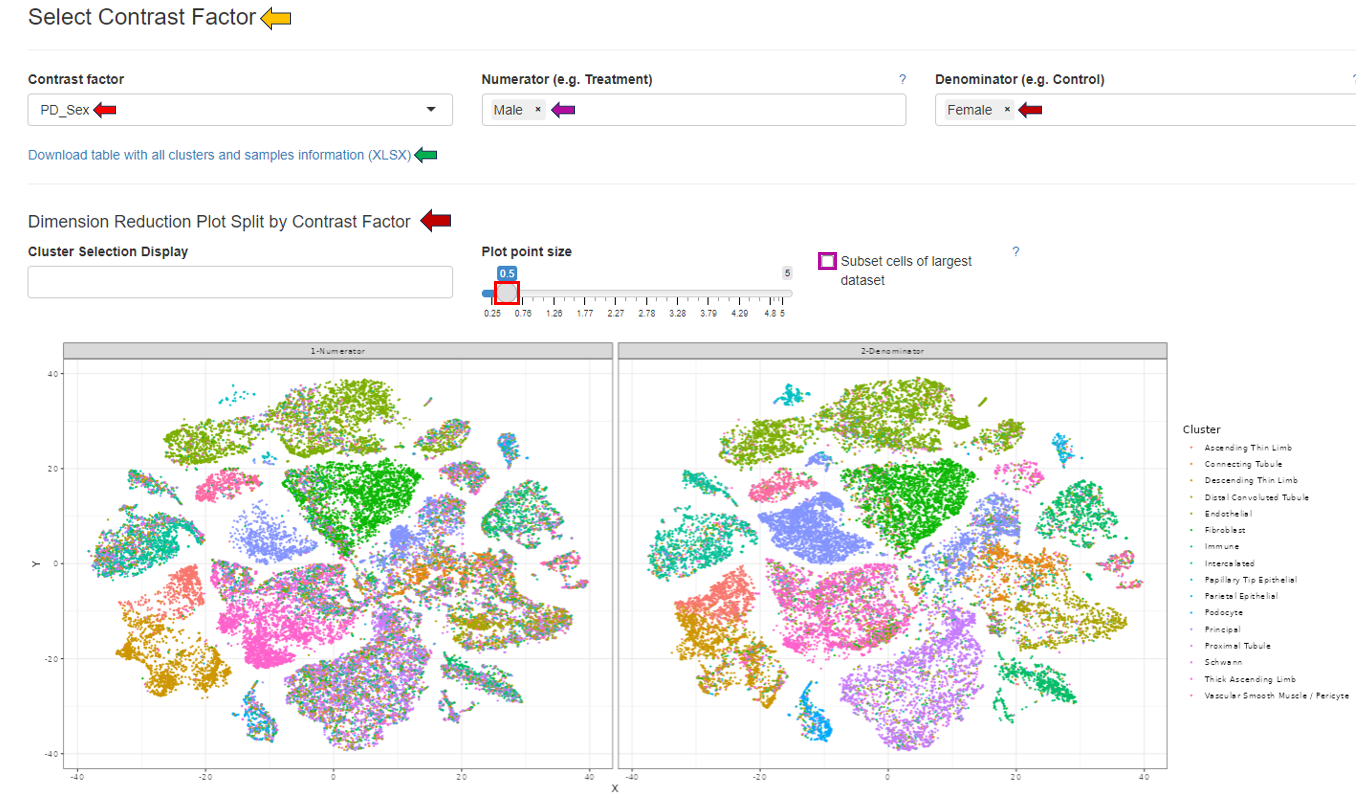The height and width of the screenshot is (794, 1356).
Task: Click the yellow arrow beside Select Contrast Factor
Action: (x=276, y=18)
